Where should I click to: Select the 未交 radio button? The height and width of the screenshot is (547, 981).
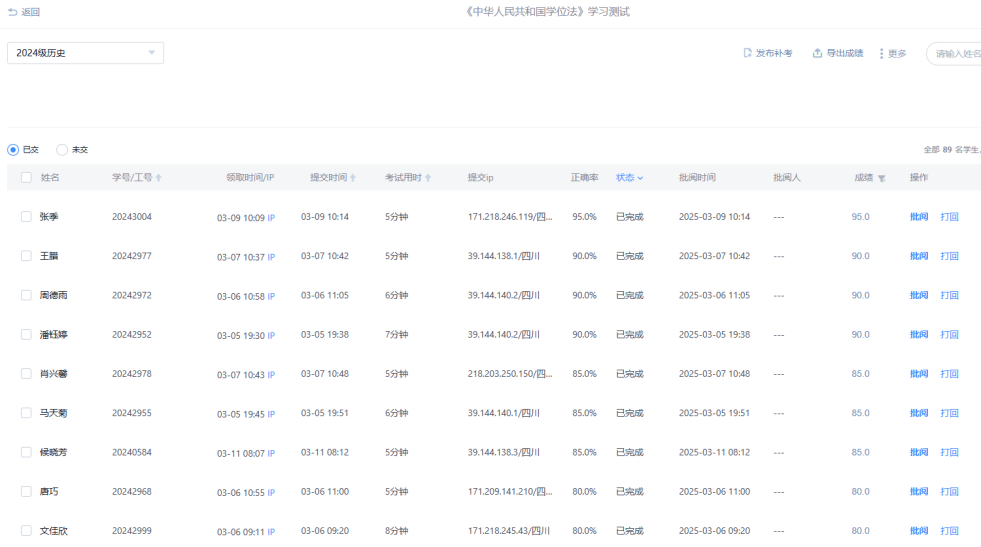[62, 149]
